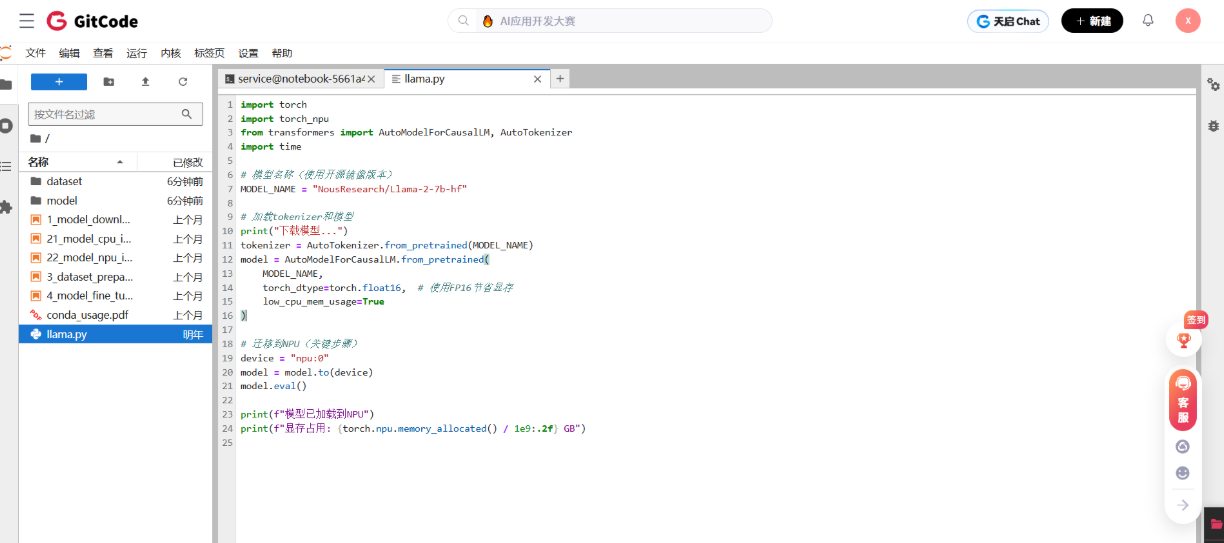The image size is (1224, 543).
Task: Click the 天启 Chat button
Action: point(1007,21)
